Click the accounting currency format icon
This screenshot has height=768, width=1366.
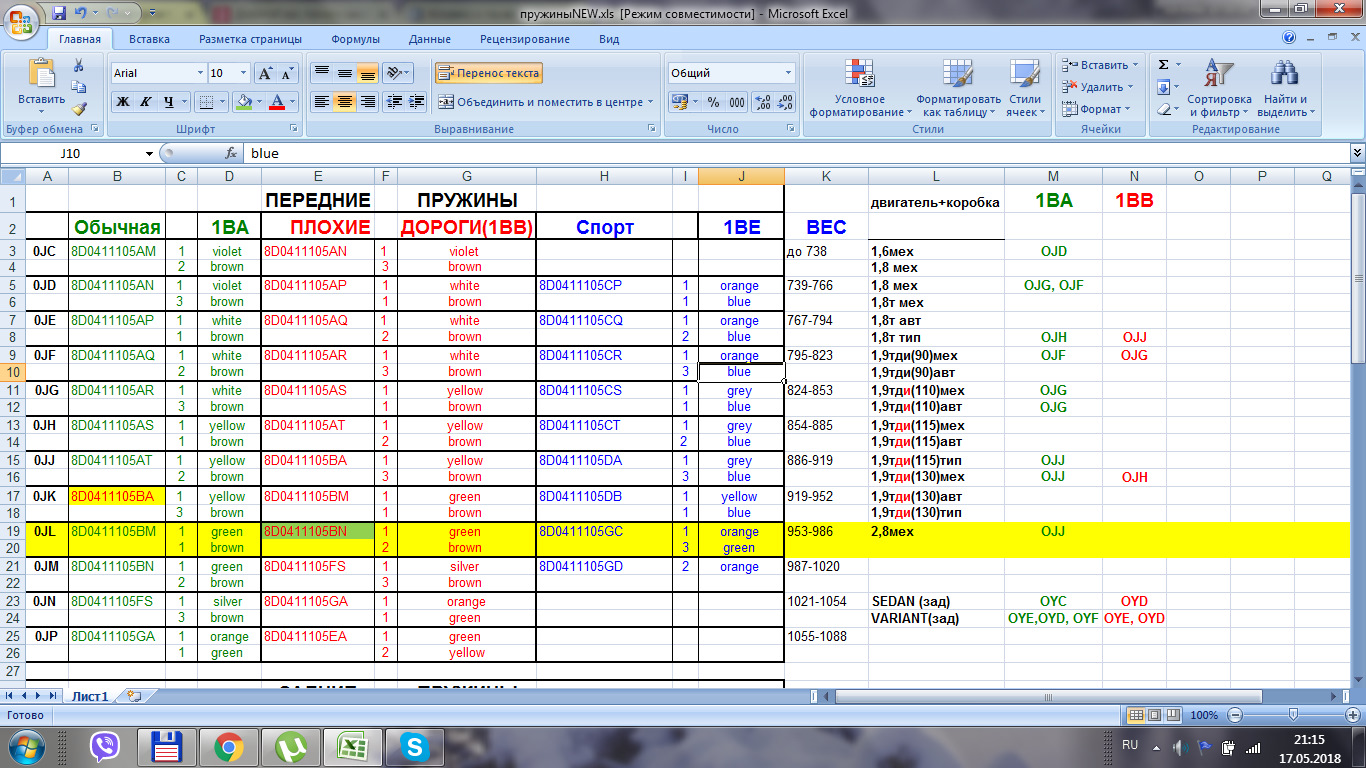click(x=679, y=102)
